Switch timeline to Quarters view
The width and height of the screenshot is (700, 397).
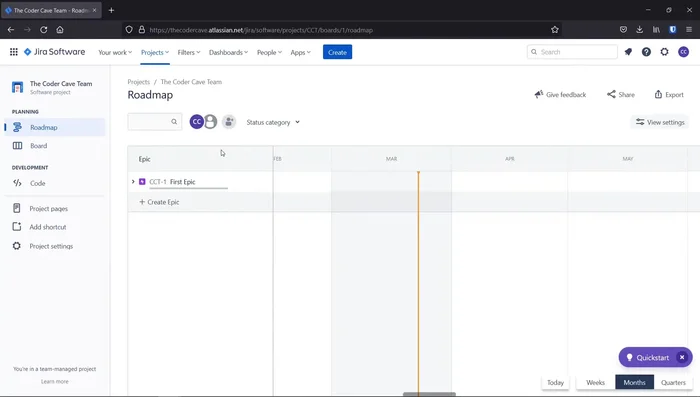(x=673, y=382)
